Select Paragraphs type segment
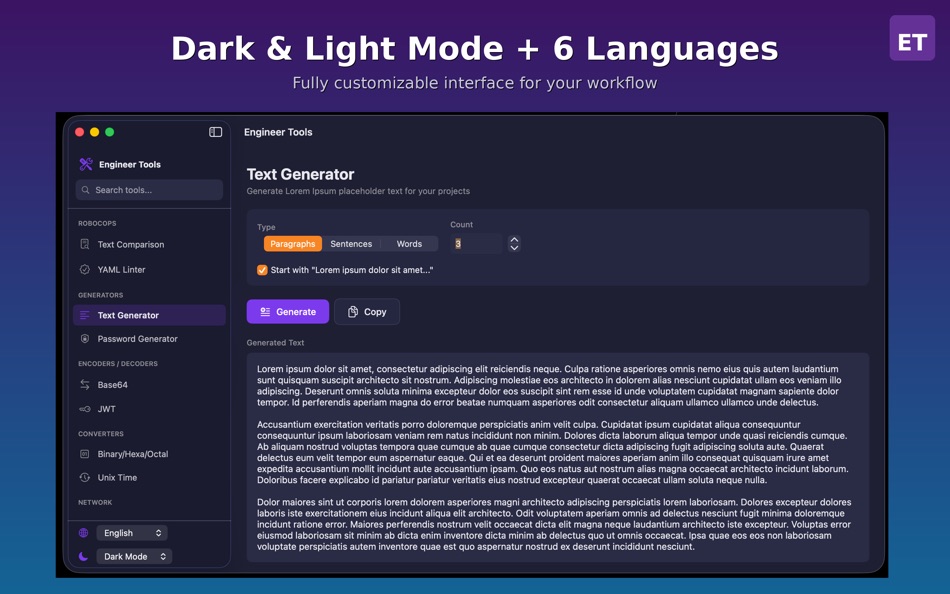Screen dimensions: 950x594 [293, 244]
